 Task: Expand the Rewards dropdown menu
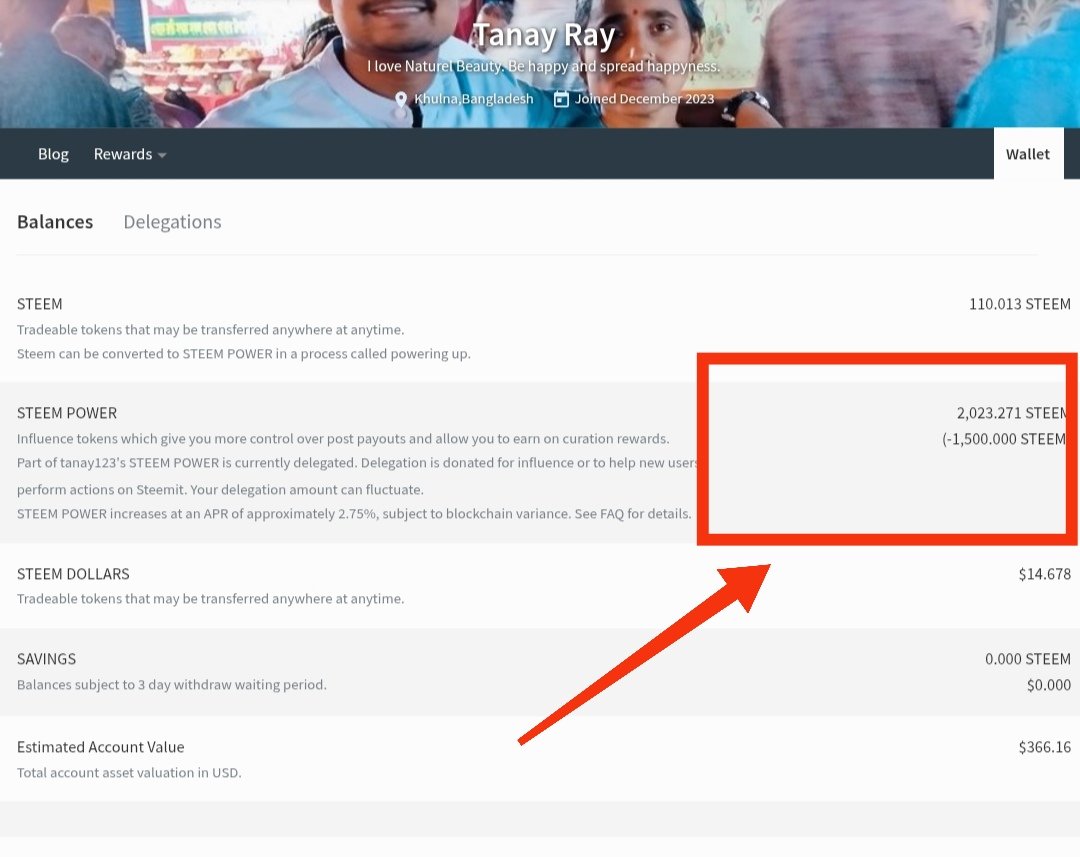[x=129, y=154]
